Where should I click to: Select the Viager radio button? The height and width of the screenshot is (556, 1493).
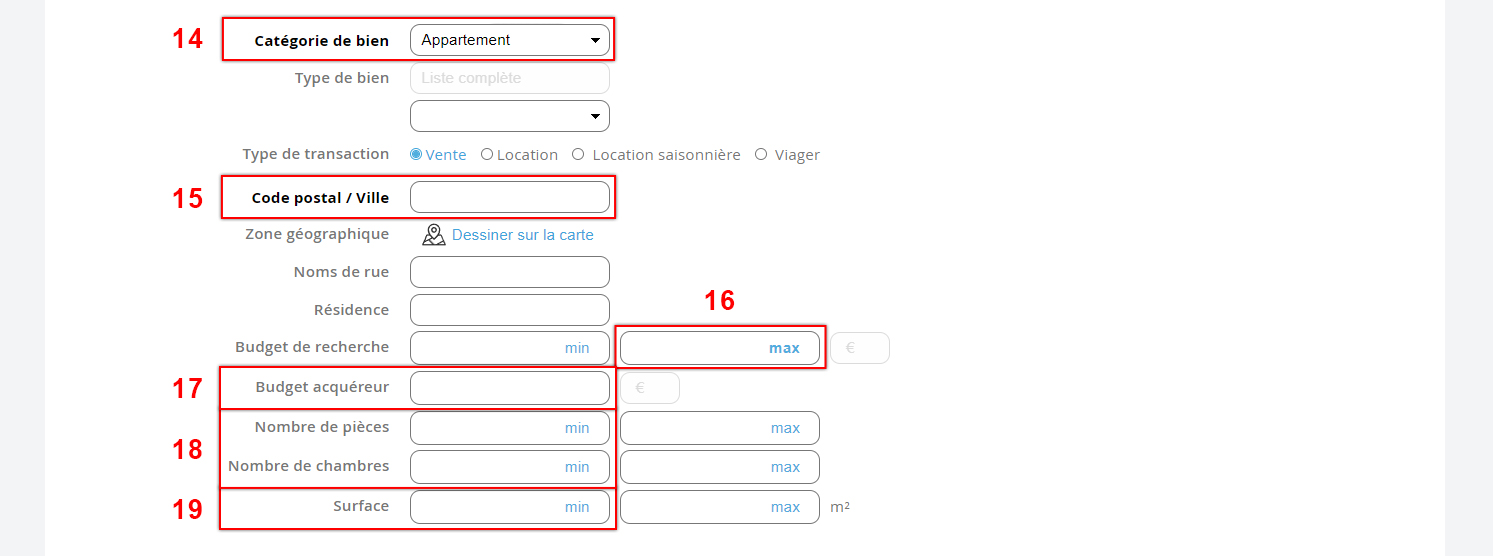point(761,155)
